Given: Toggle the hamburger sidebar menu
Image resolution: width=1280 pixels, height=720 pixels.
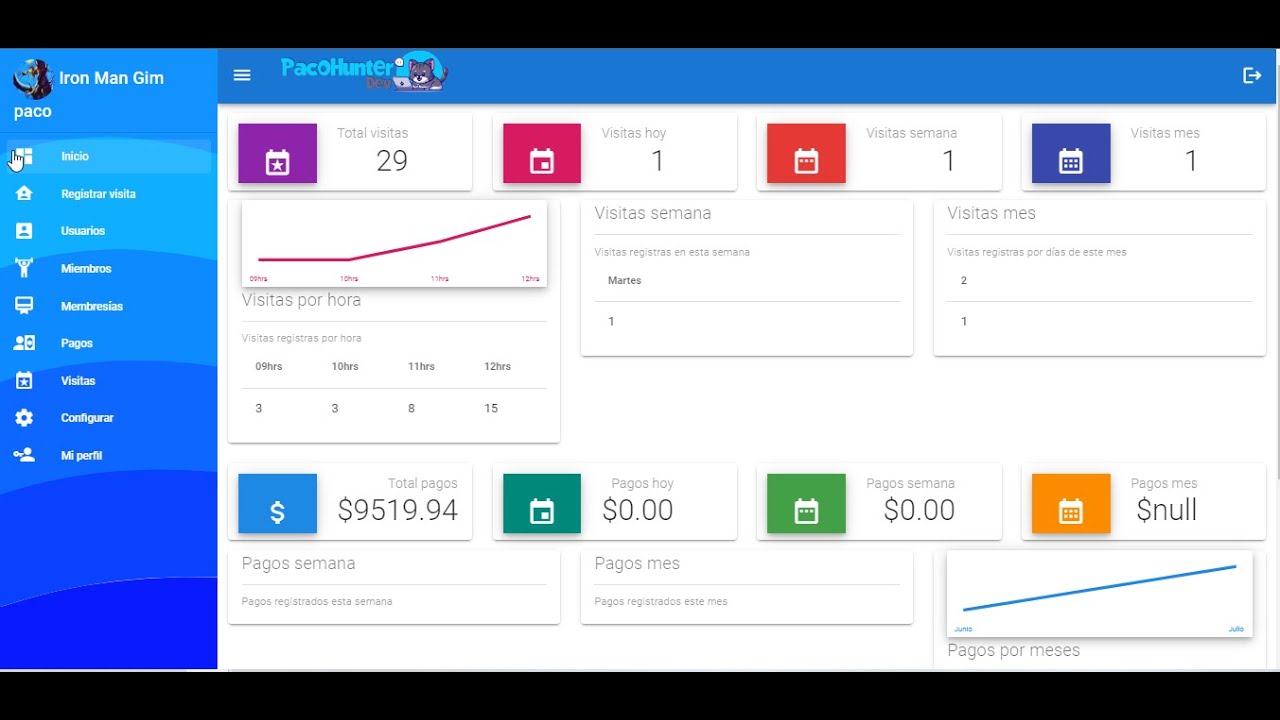Looking at the screenshot, I should pyautogui.click(x=242, y=75).
